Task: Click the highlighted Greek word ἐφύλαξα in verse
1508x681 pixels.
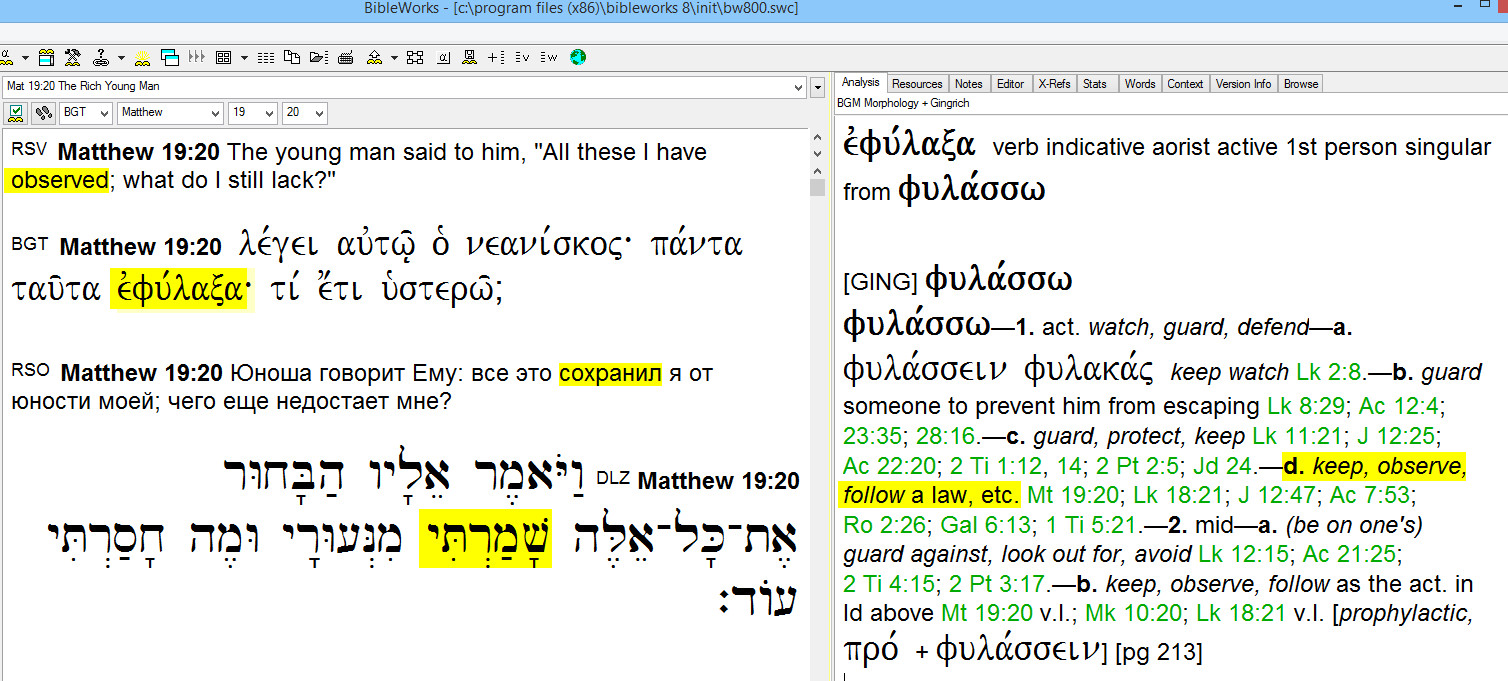Action: coord(177,289)
